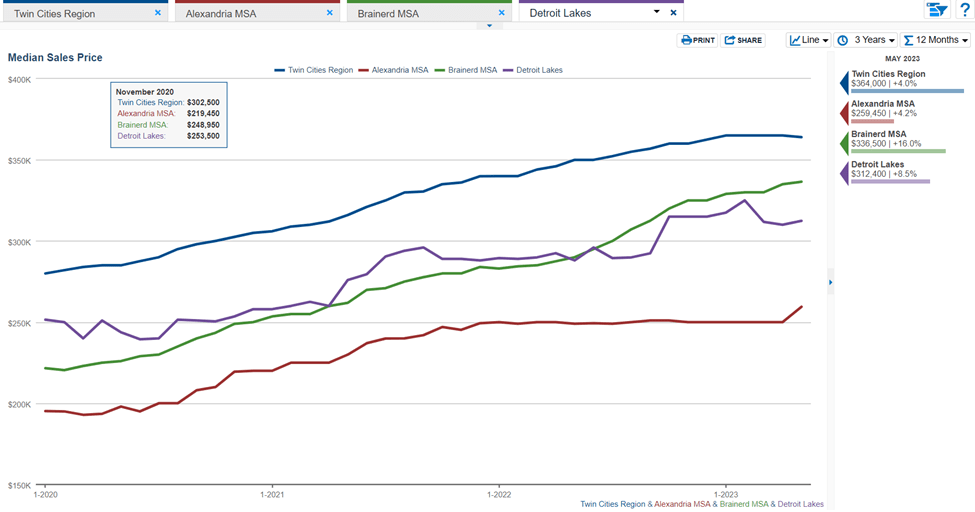
Task: Toggle Twin Cities Region series in legend
Action: (x=313, y=70)
